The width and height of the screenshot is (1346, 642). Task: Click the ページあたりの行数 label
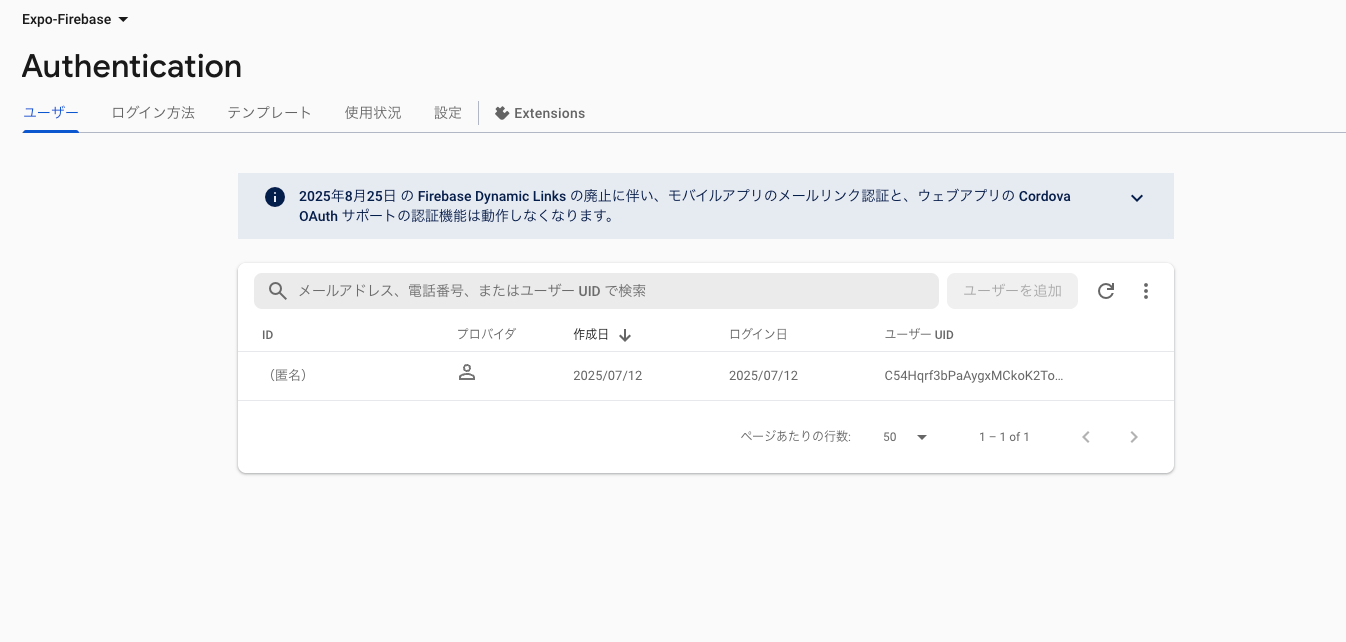click(796, 437)
